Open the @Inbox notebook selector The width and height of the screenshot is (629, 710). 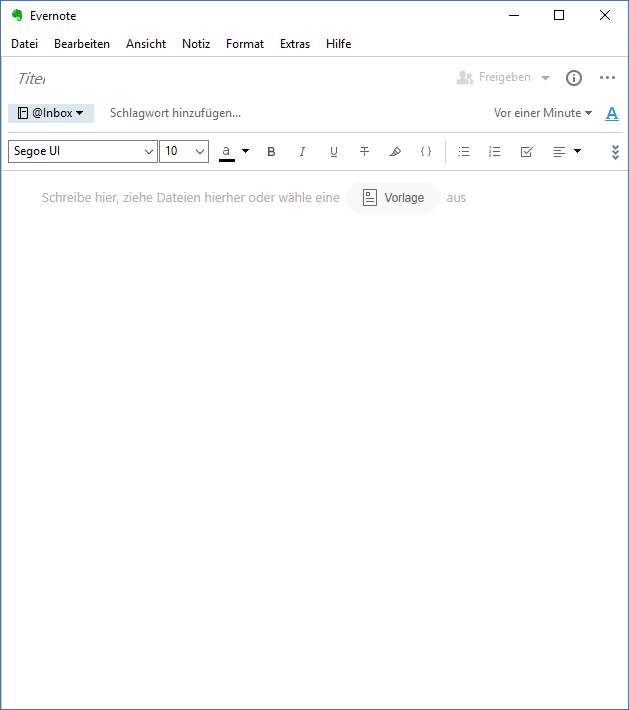51,113
